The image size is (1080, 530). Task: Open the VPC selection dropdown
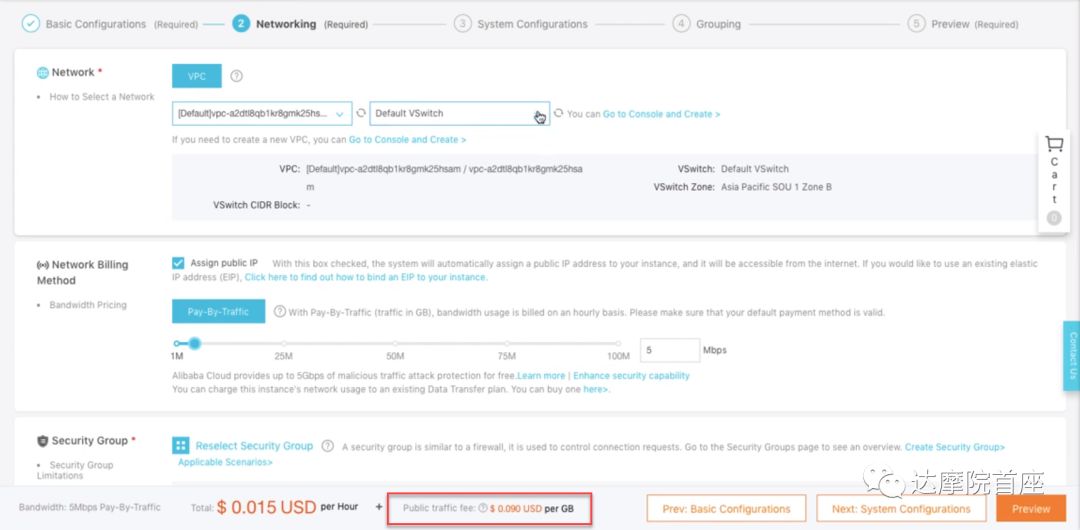coord(263,114)
